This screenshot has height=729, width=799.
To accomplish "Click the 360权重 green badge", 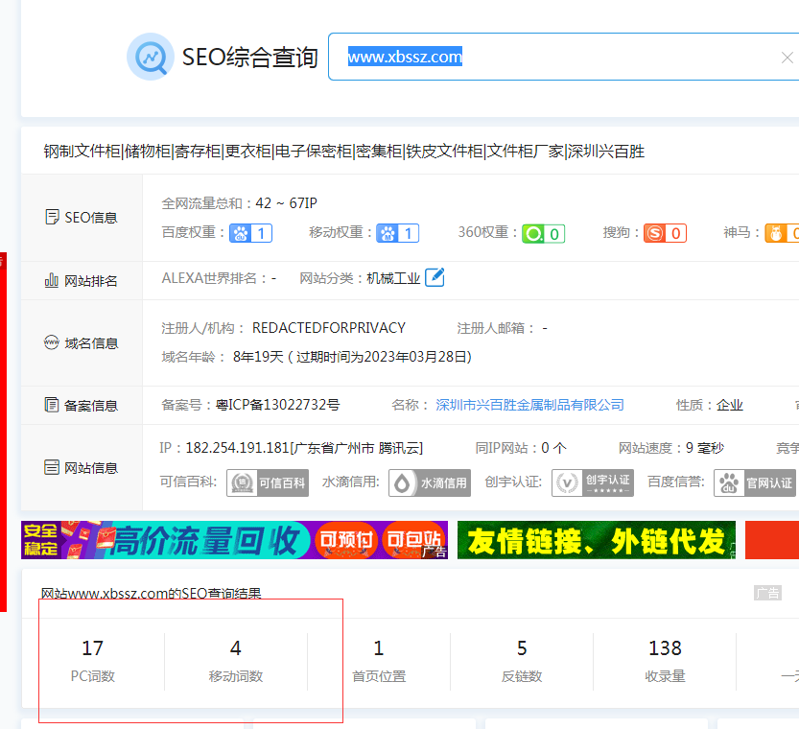I will point(544,234).
